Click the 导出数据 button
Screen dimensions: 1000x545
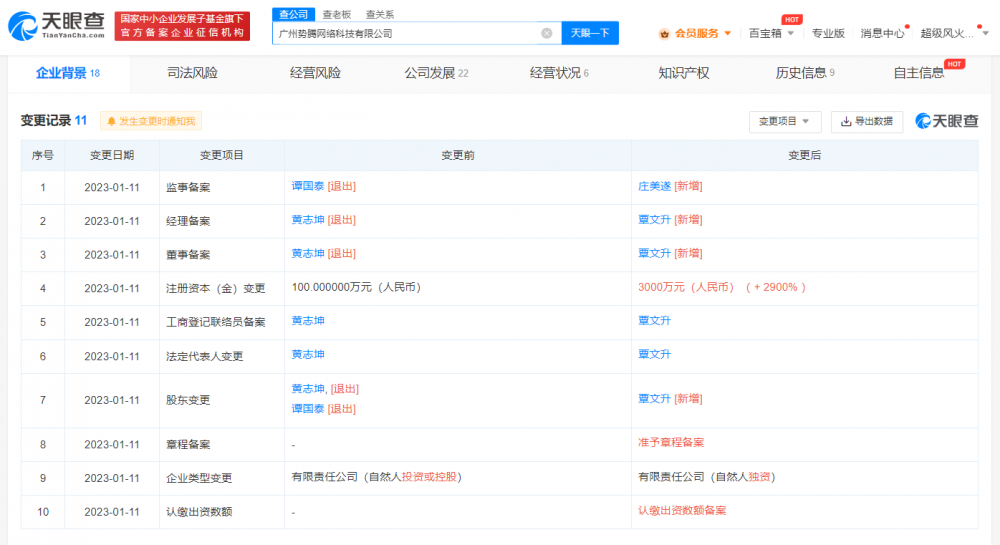click(x=867, y=121)
